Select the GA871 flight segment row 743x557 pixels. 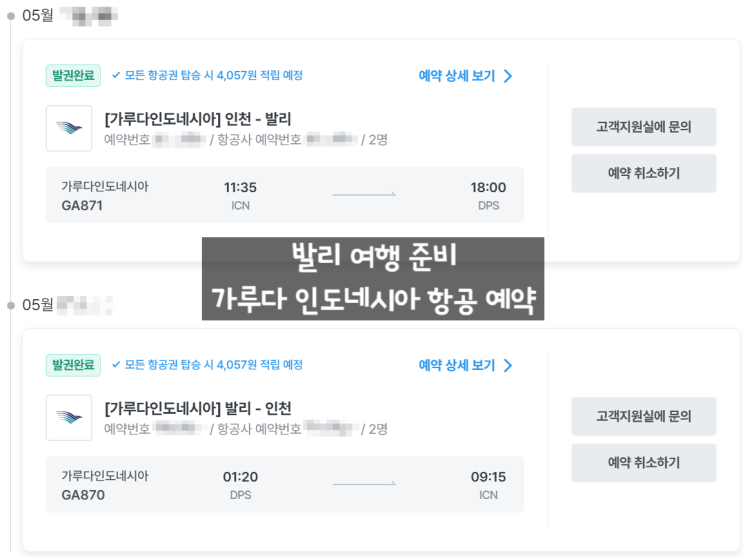point(285,195)
